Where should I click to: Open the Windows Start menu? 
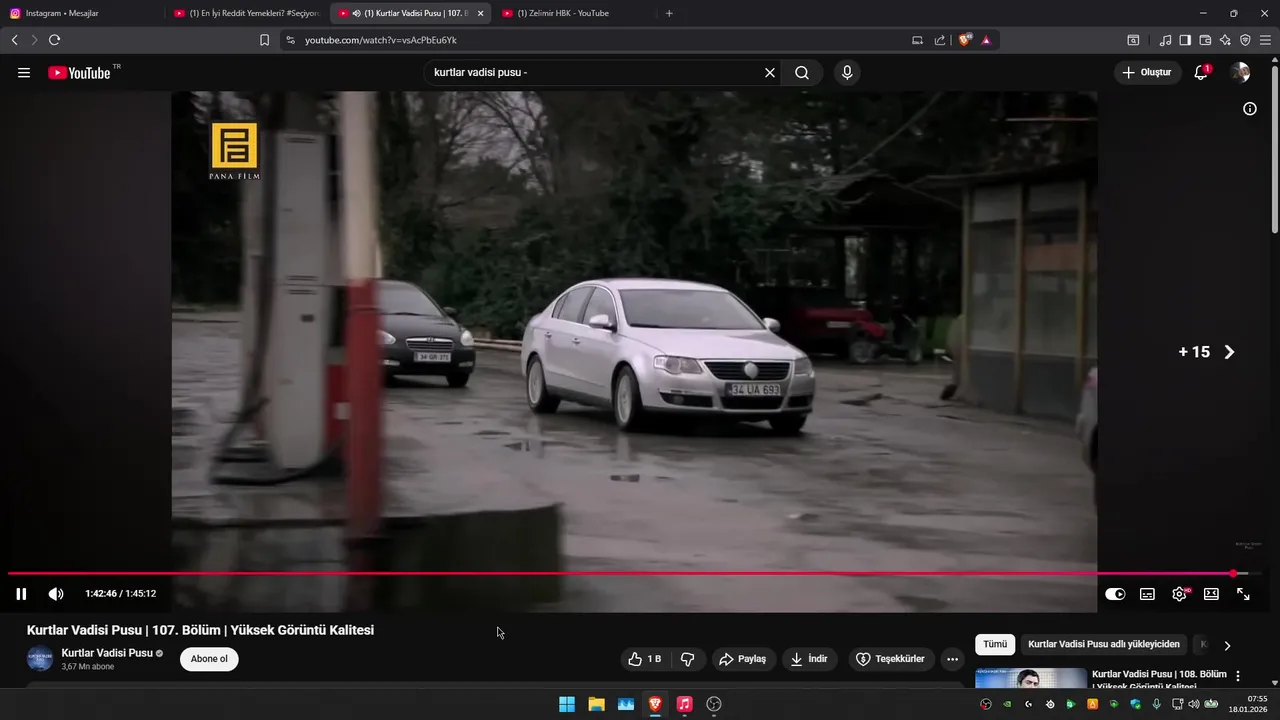click(567, 704)
